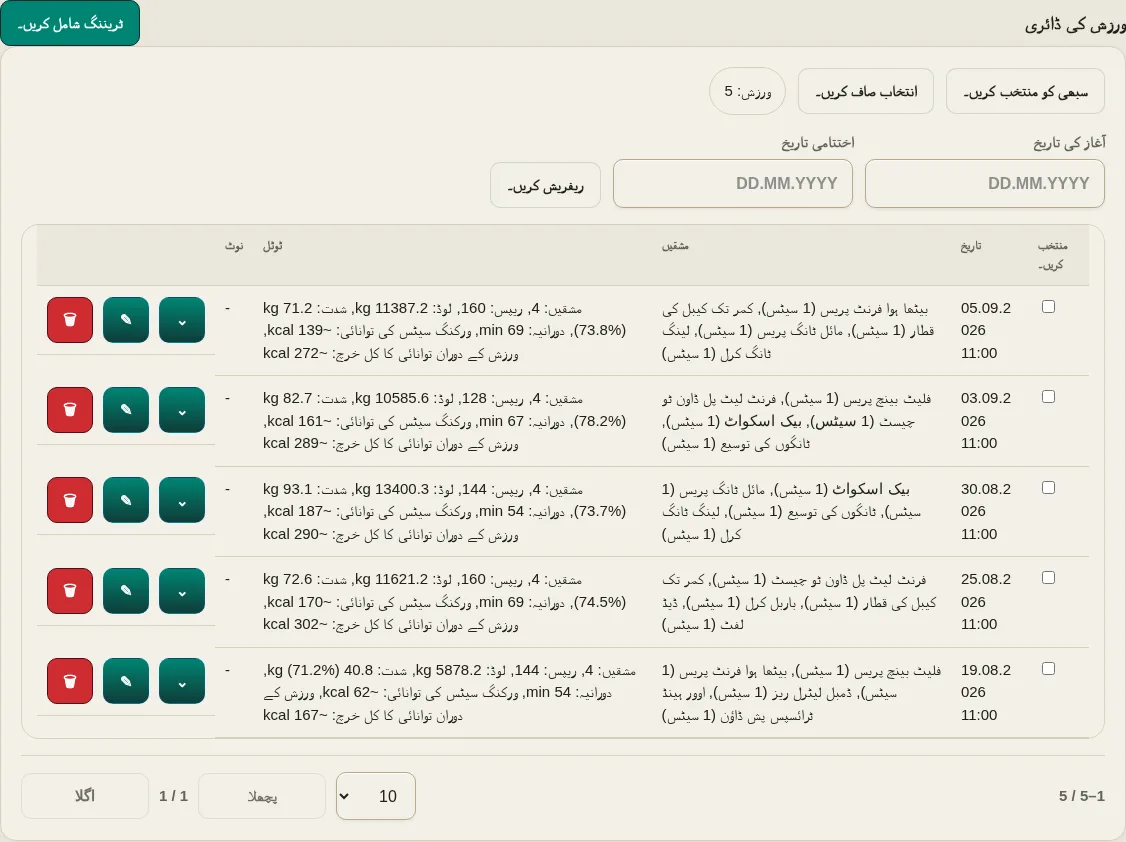
Task: Click the ریفریش کریں button
Action: pyautogui.click(x=545, y=185)
